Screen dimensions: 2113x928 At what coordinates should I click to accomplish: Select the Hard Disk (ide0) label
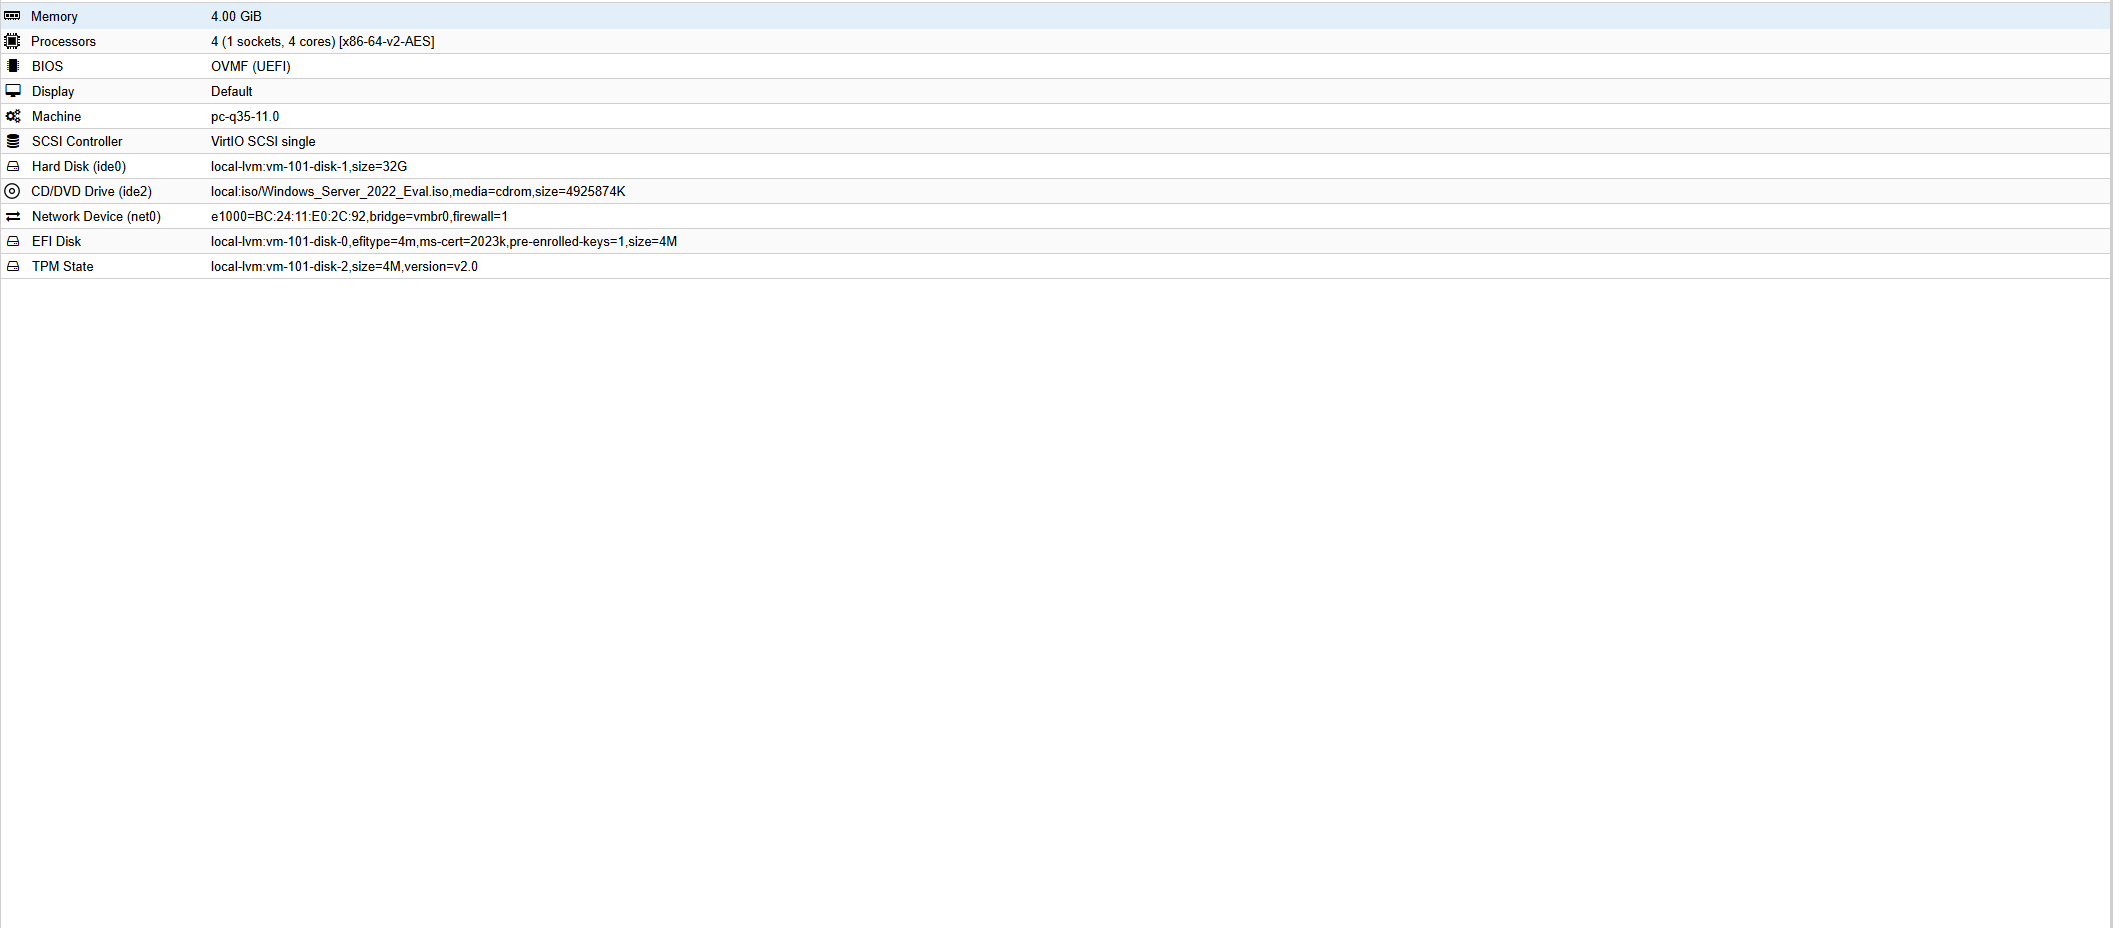coord(79,166)
